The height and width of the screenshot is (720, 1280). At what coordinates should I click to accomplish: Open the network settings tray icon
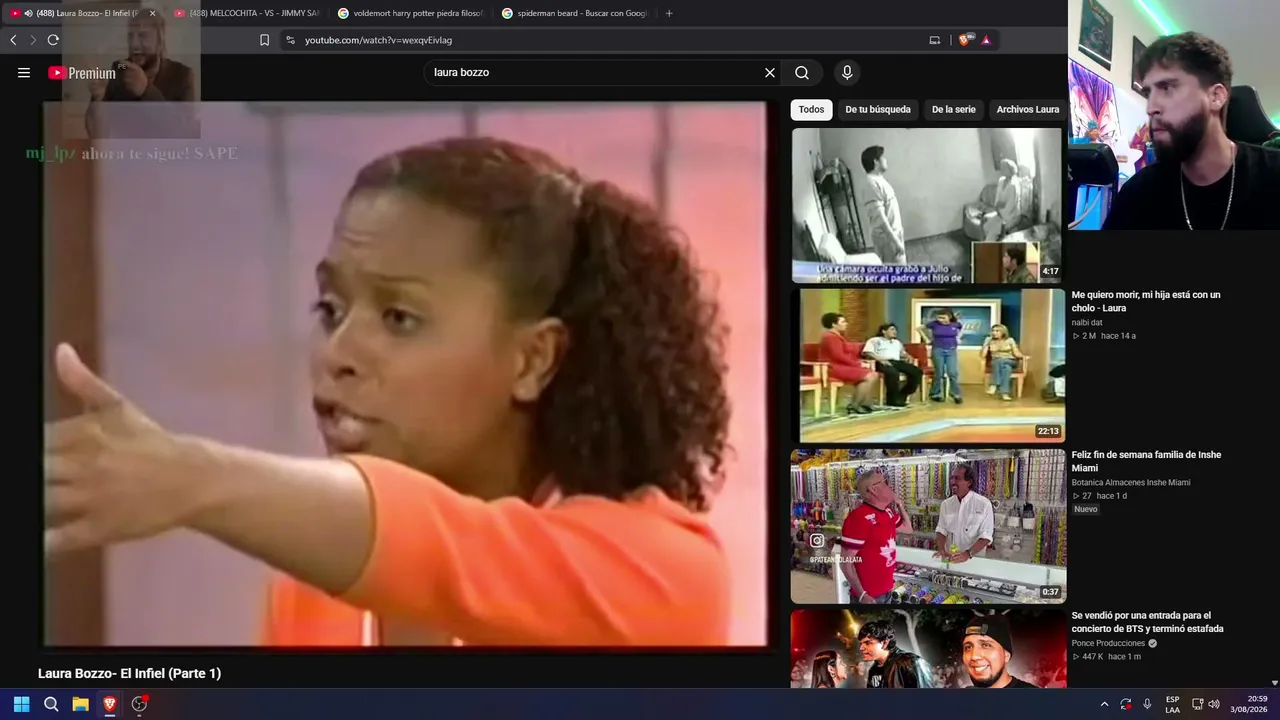point(1197,704)
